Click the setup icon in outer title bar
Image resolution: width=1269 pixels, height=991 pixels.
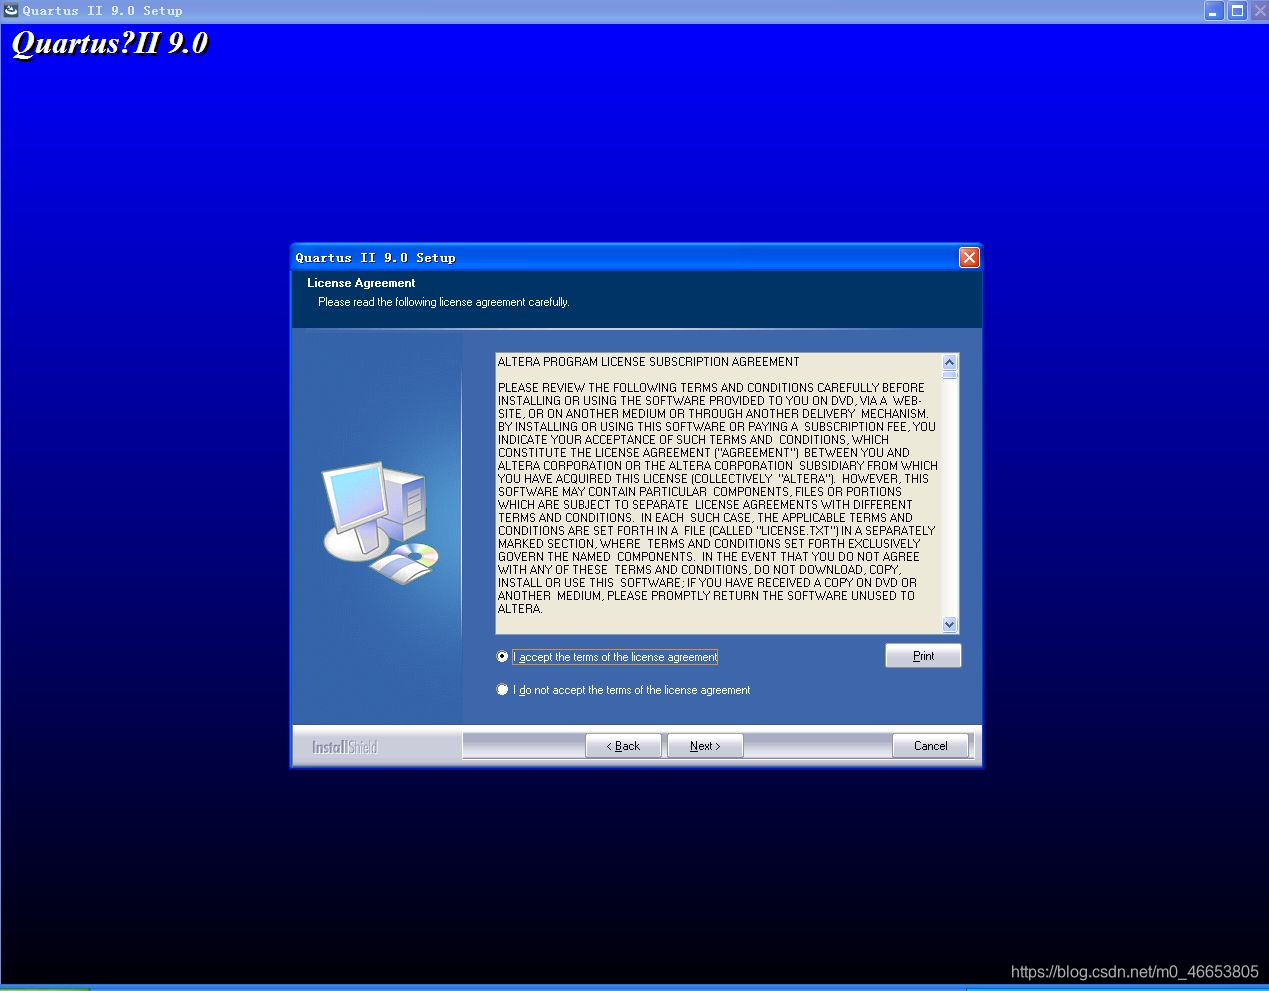coord(11,10)
